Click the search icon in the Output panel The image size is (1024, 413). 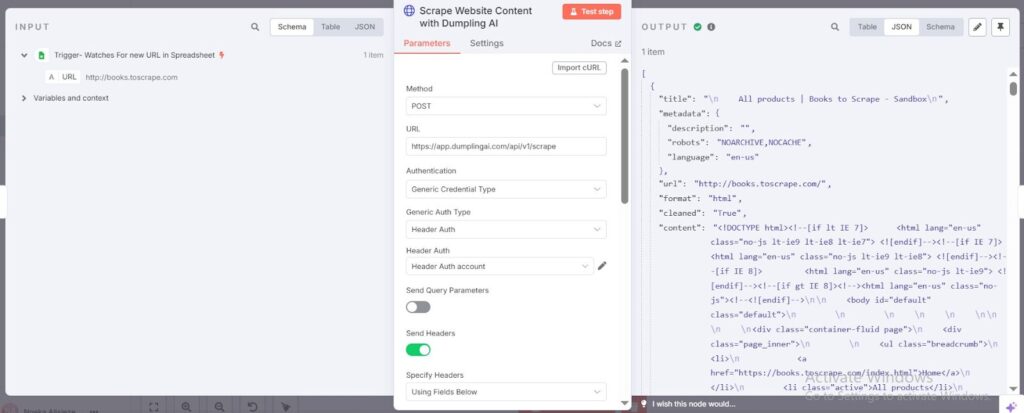[835, 27]
